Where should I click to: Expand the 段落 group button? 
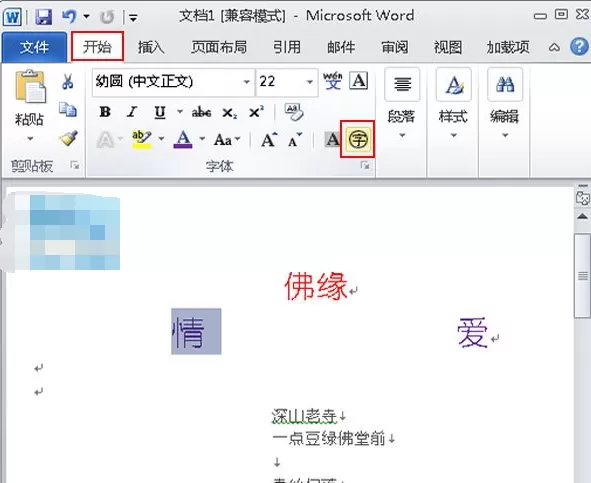[402, 104]
